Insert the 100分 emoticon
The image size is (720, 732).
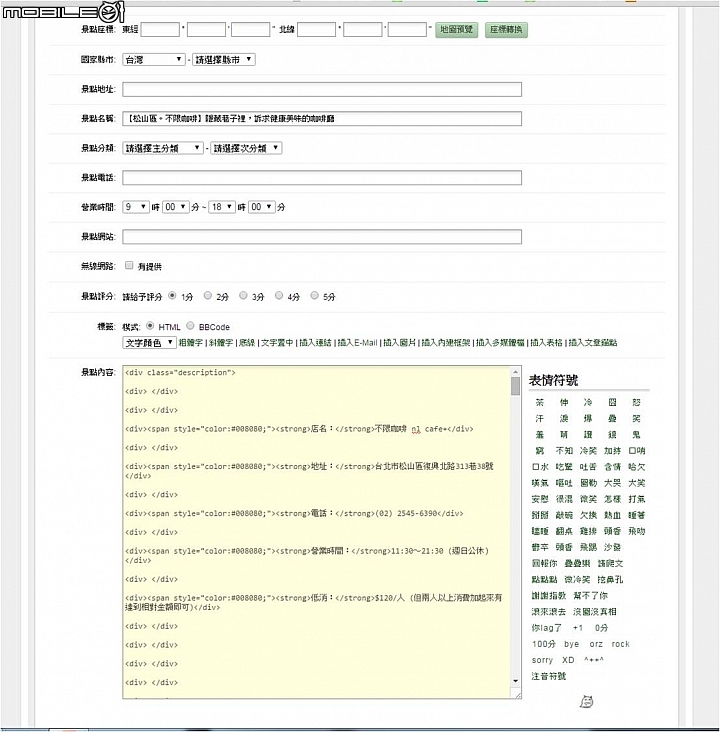(x=544, y=644)
